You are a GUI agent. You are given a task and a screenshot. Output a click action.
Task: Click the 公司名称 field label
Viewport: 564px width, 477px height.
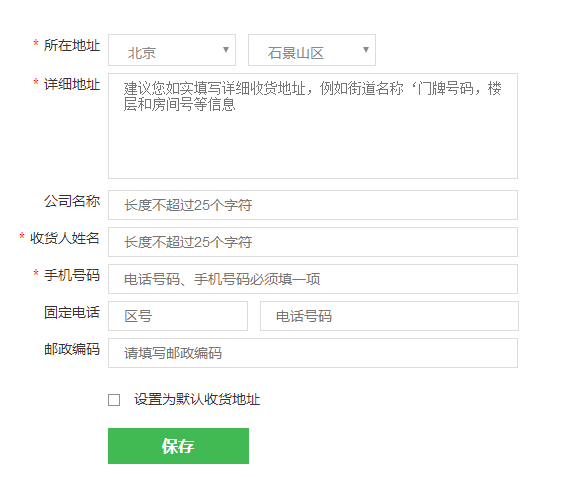click(x=72, y=201)
